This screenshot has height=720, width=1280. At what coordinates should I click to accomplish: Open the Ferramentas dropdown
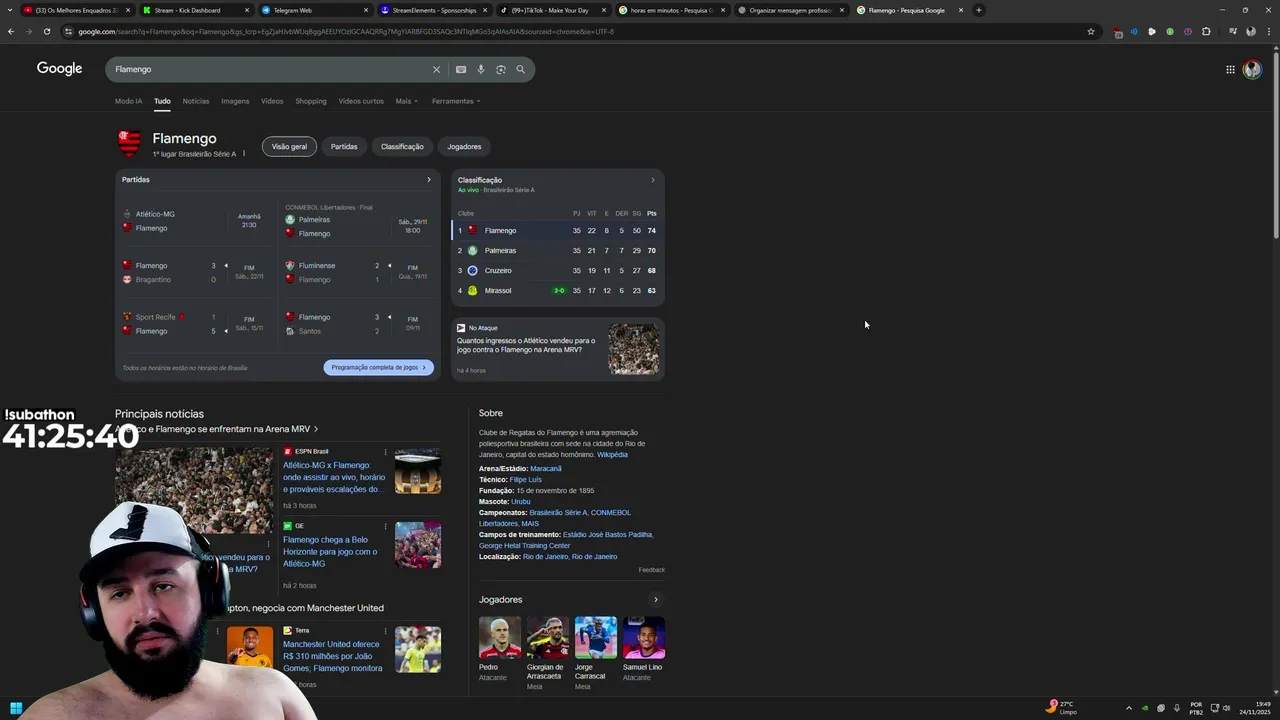[x=456, y=101]
